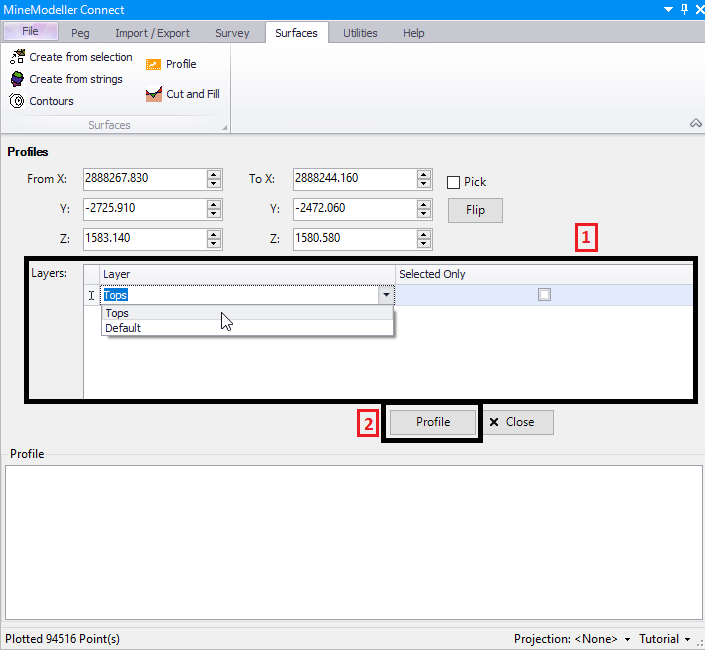Enable the Pick checkbox

pos(453,182)
